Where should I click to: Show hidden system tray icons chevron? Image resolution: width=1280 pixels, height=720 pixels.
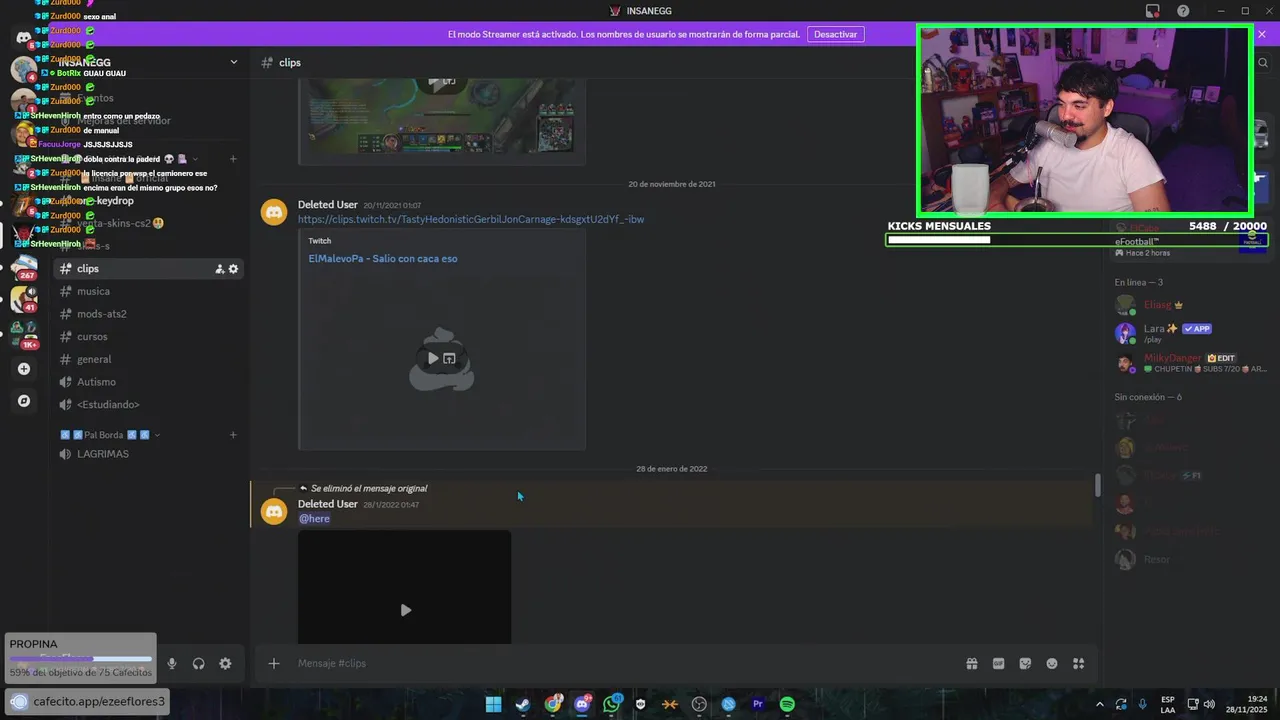click(x=1100, y=704)
